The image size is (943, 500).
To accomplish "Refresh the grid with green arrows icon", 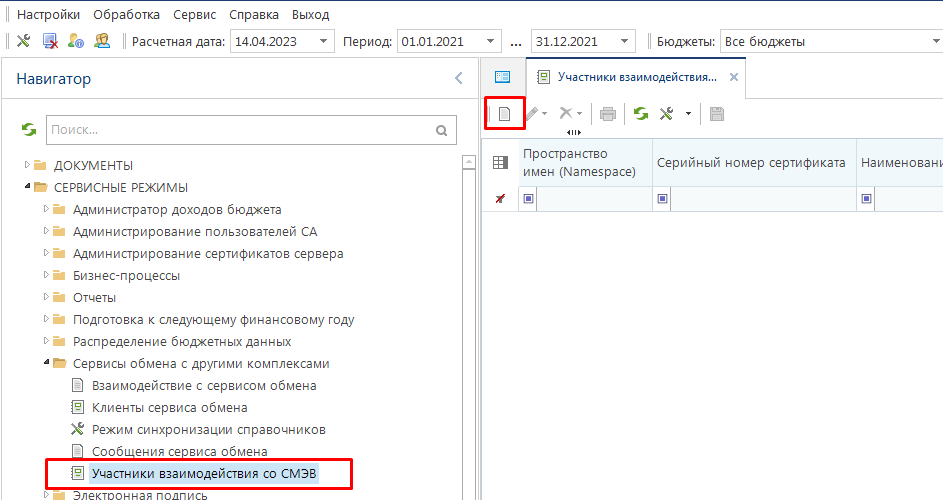I will click(x=641, y=113).
